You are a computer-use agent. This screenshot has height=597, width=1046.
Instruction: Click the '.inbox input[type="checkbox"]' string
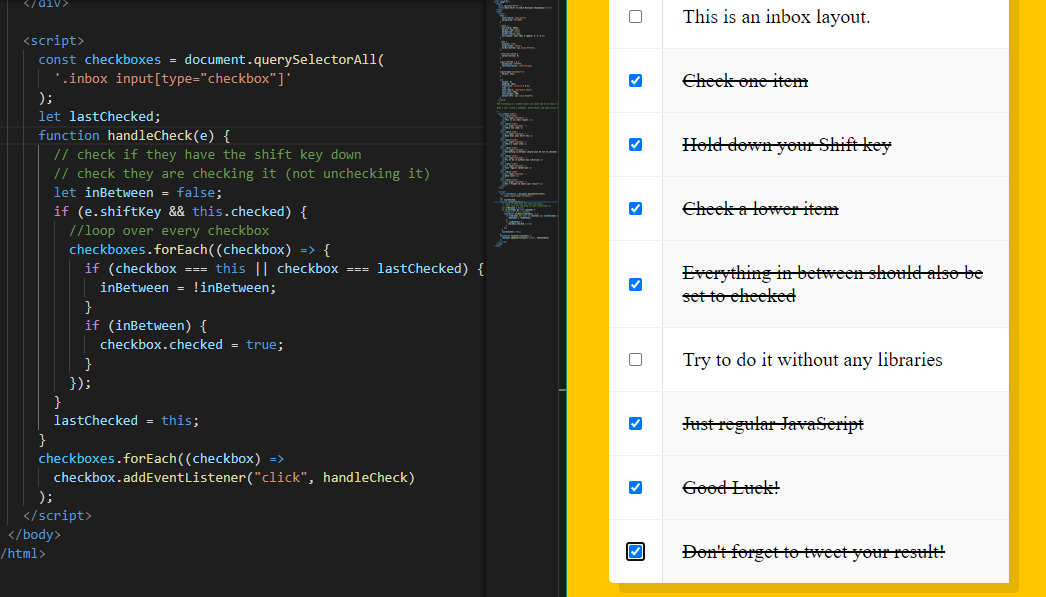pos(173,79)
